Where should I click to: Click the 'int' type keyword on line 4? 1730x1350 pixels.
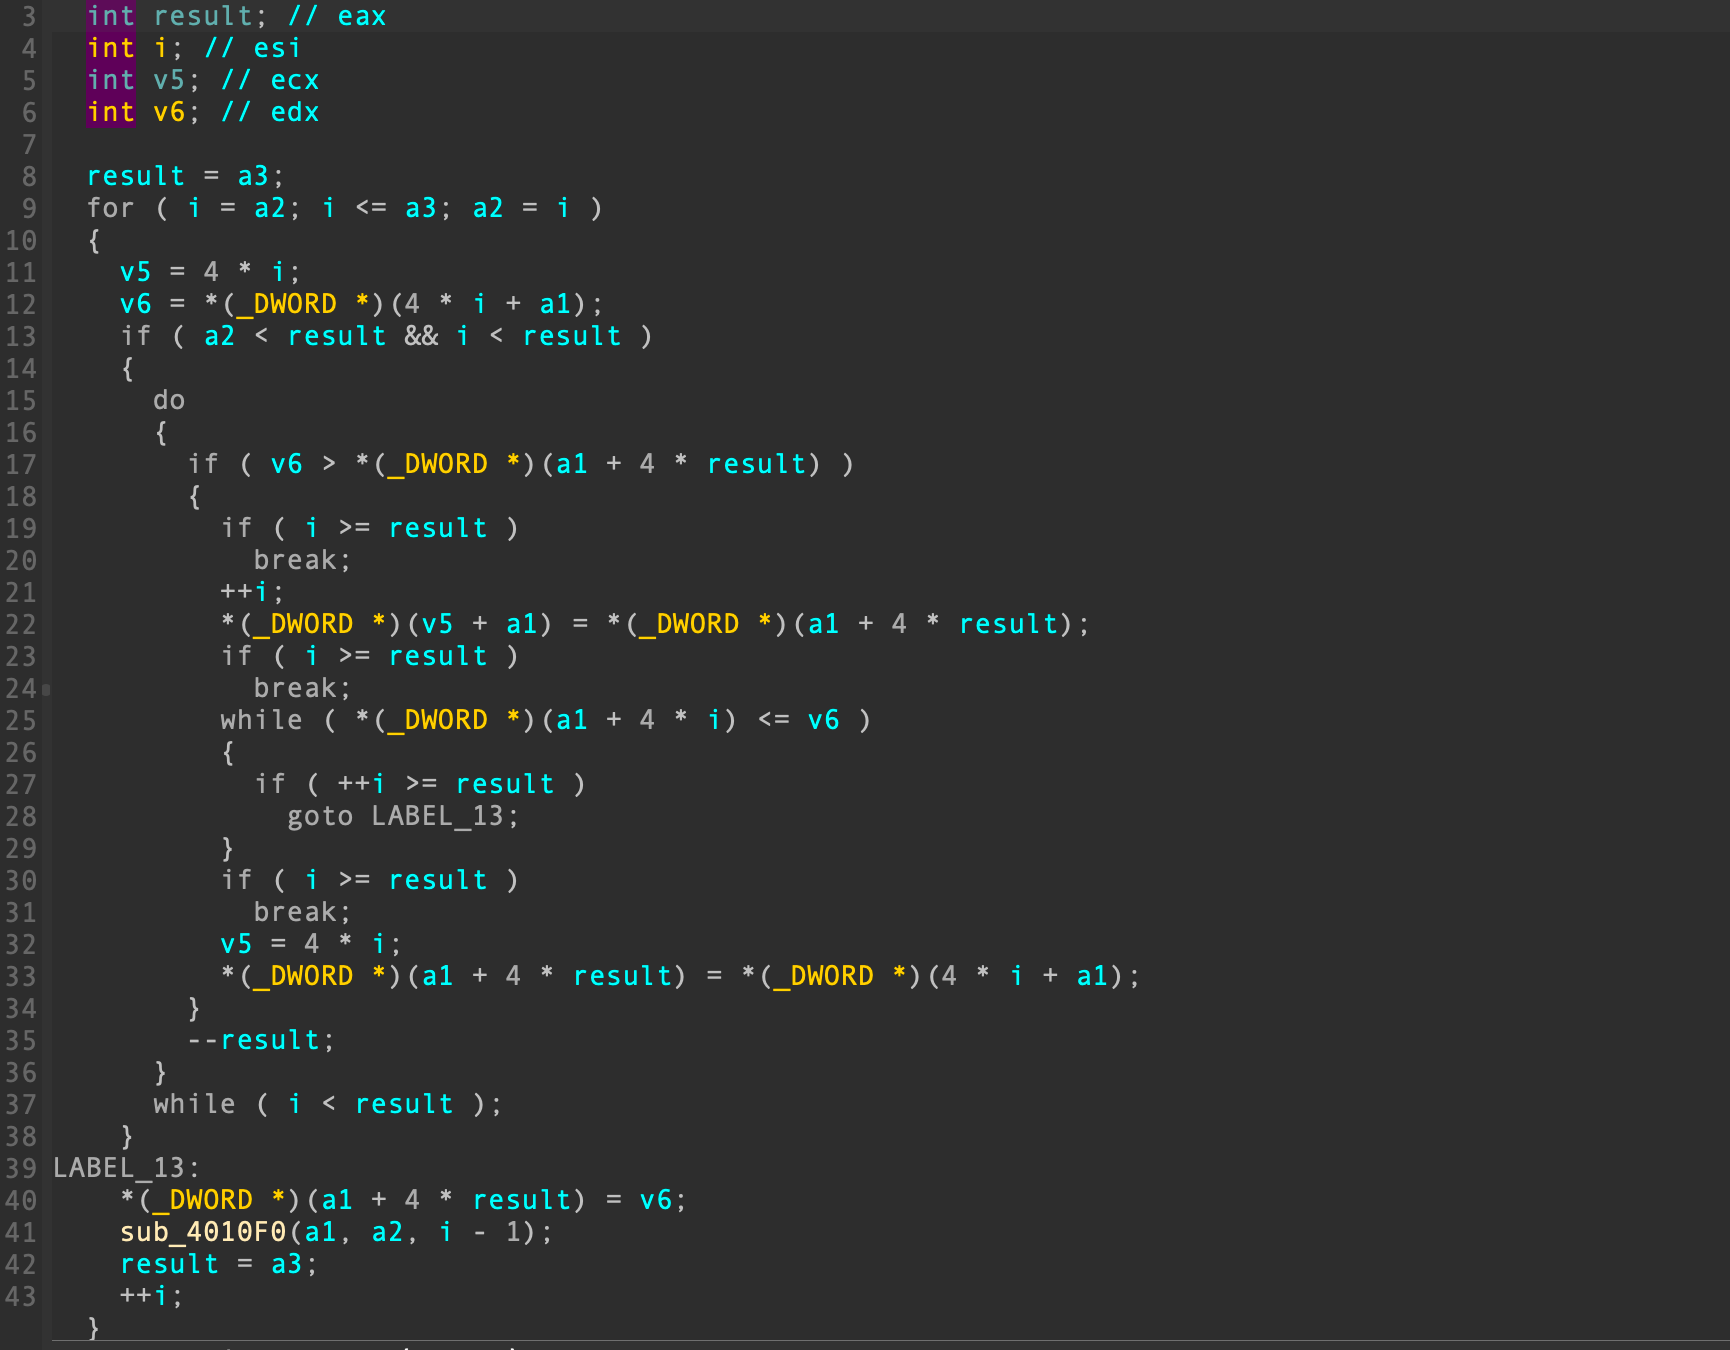pos(111,48)
